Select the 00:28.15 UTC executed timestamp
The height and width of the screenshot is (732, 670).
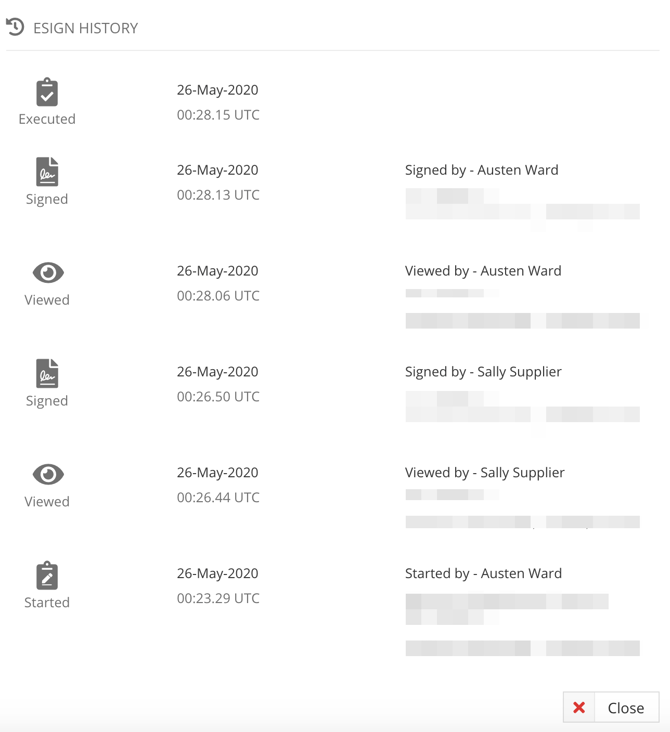coord(218,115)
